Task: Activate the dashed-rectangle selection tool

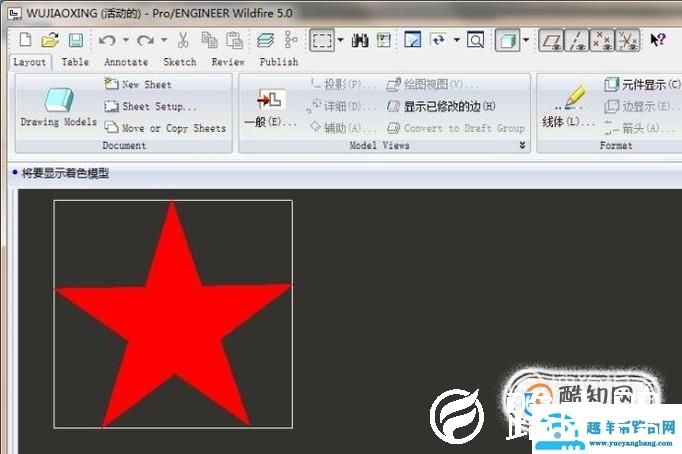Action: pos(322,40)
